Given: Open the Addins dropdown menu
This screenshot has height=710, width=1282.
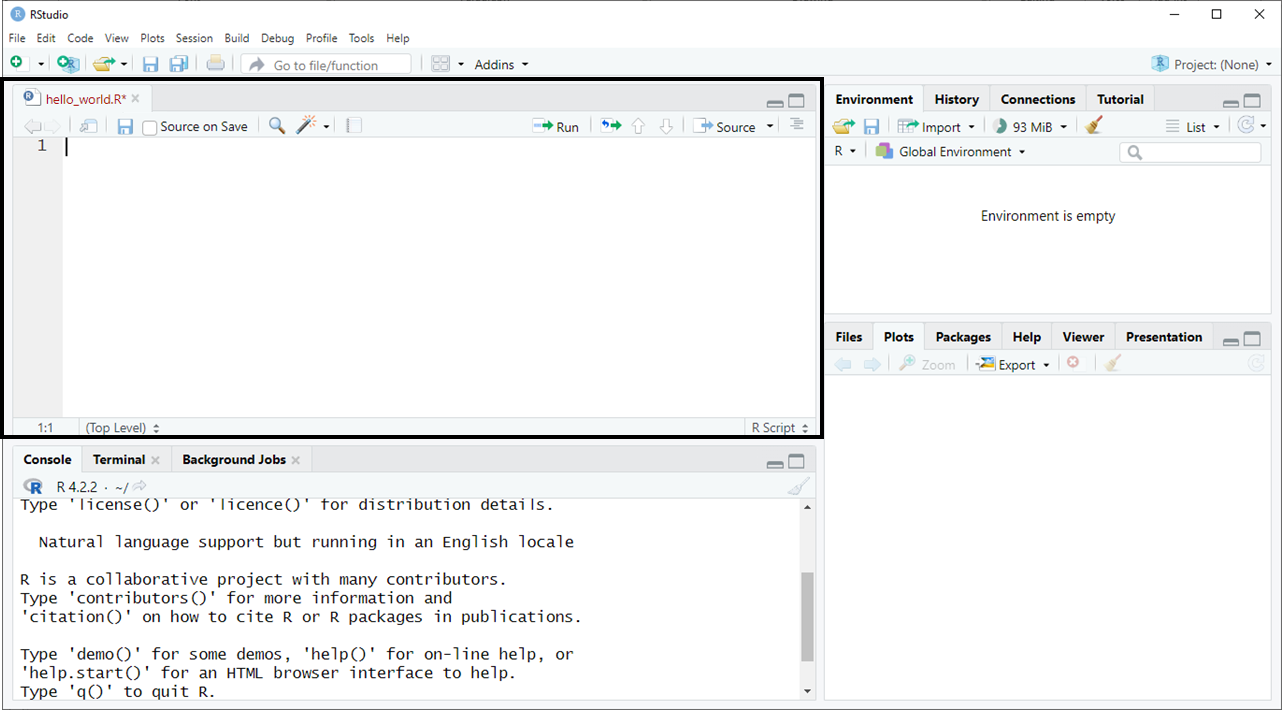Looking at the screenshot, I should [x=501, y=65].
